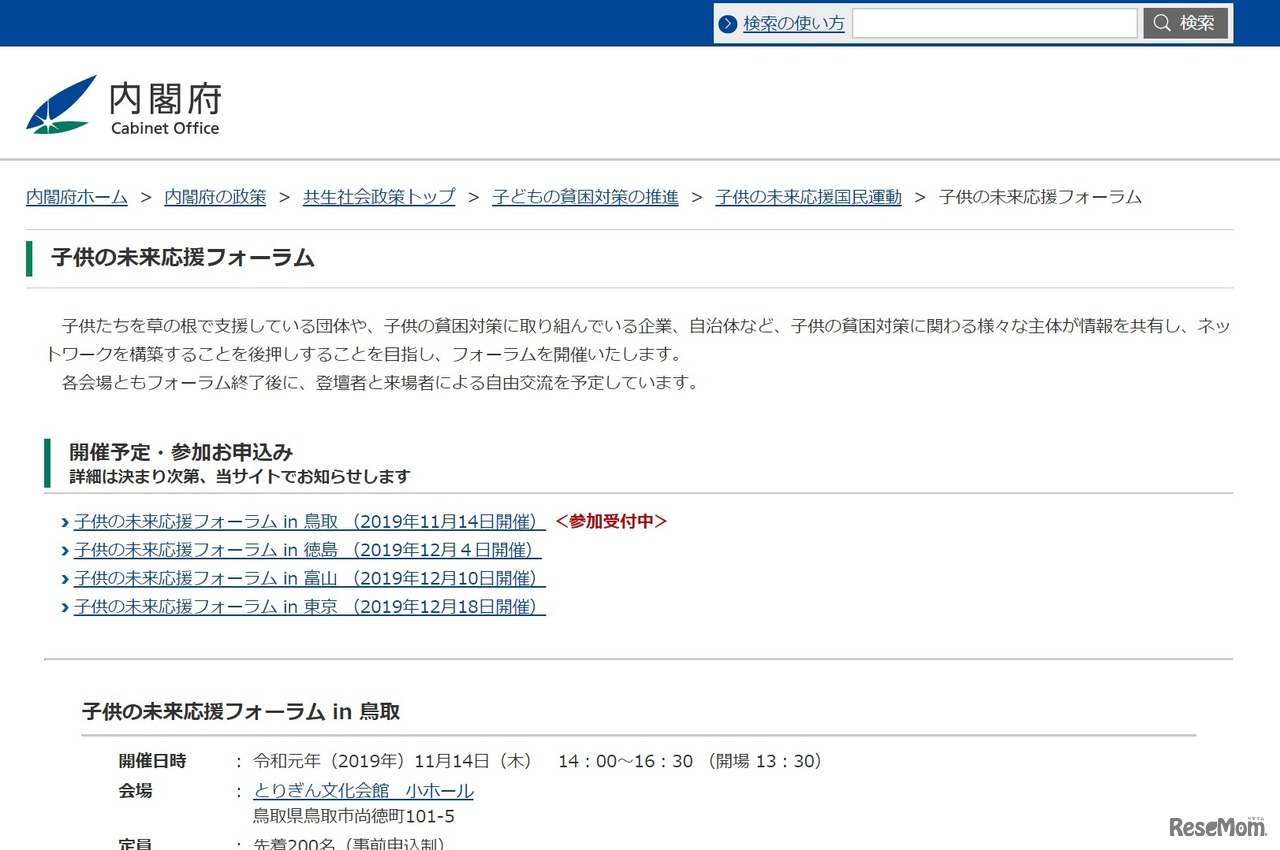
Task: Focus the site search input field
Action: tap(994, 23)
